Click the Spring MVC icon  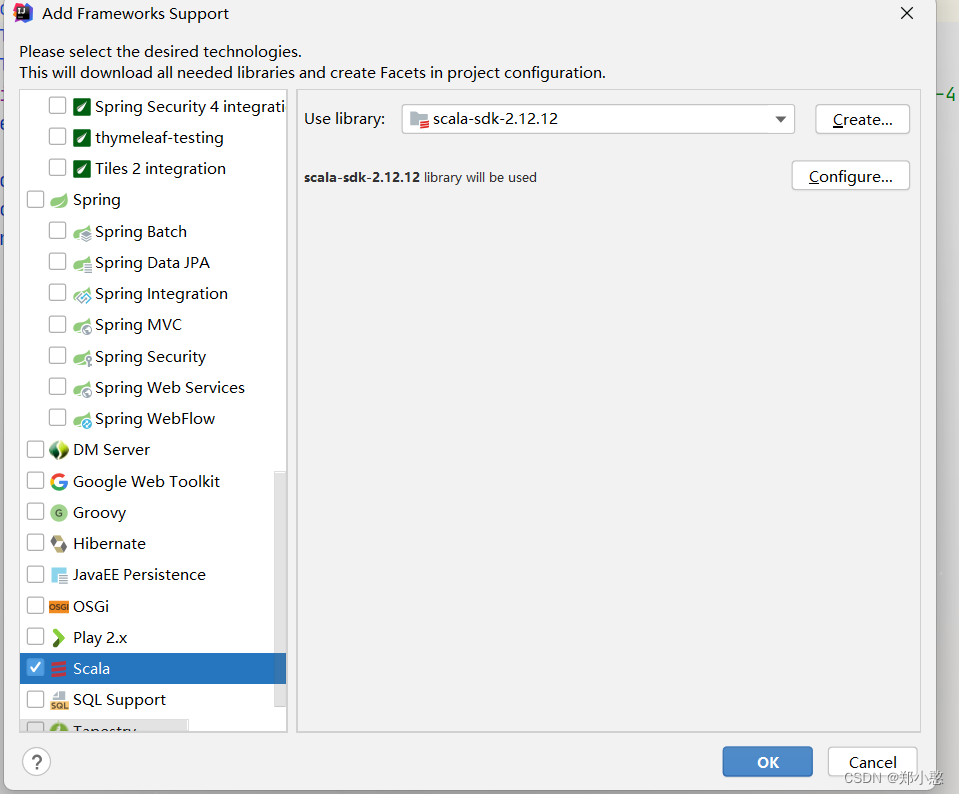(82, 326)
